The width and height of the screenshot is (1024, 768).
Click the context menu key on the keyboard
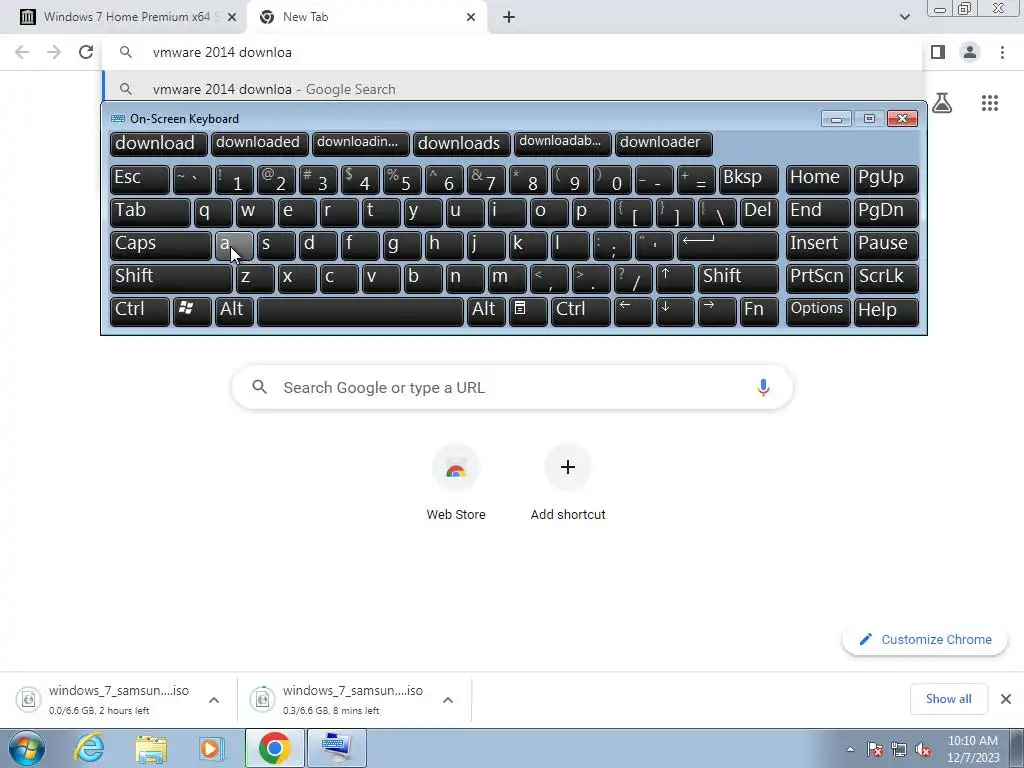click(x=528, y=311)
